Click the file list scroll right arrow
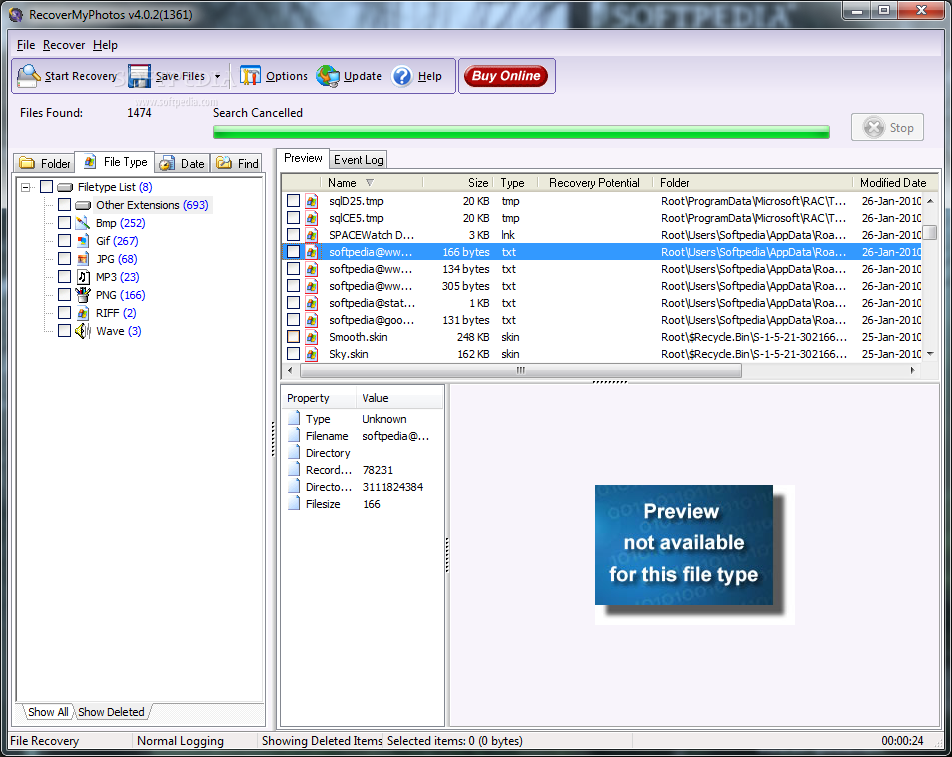The width and height of the screenshot is (952, 757). (x=913, y=370)
